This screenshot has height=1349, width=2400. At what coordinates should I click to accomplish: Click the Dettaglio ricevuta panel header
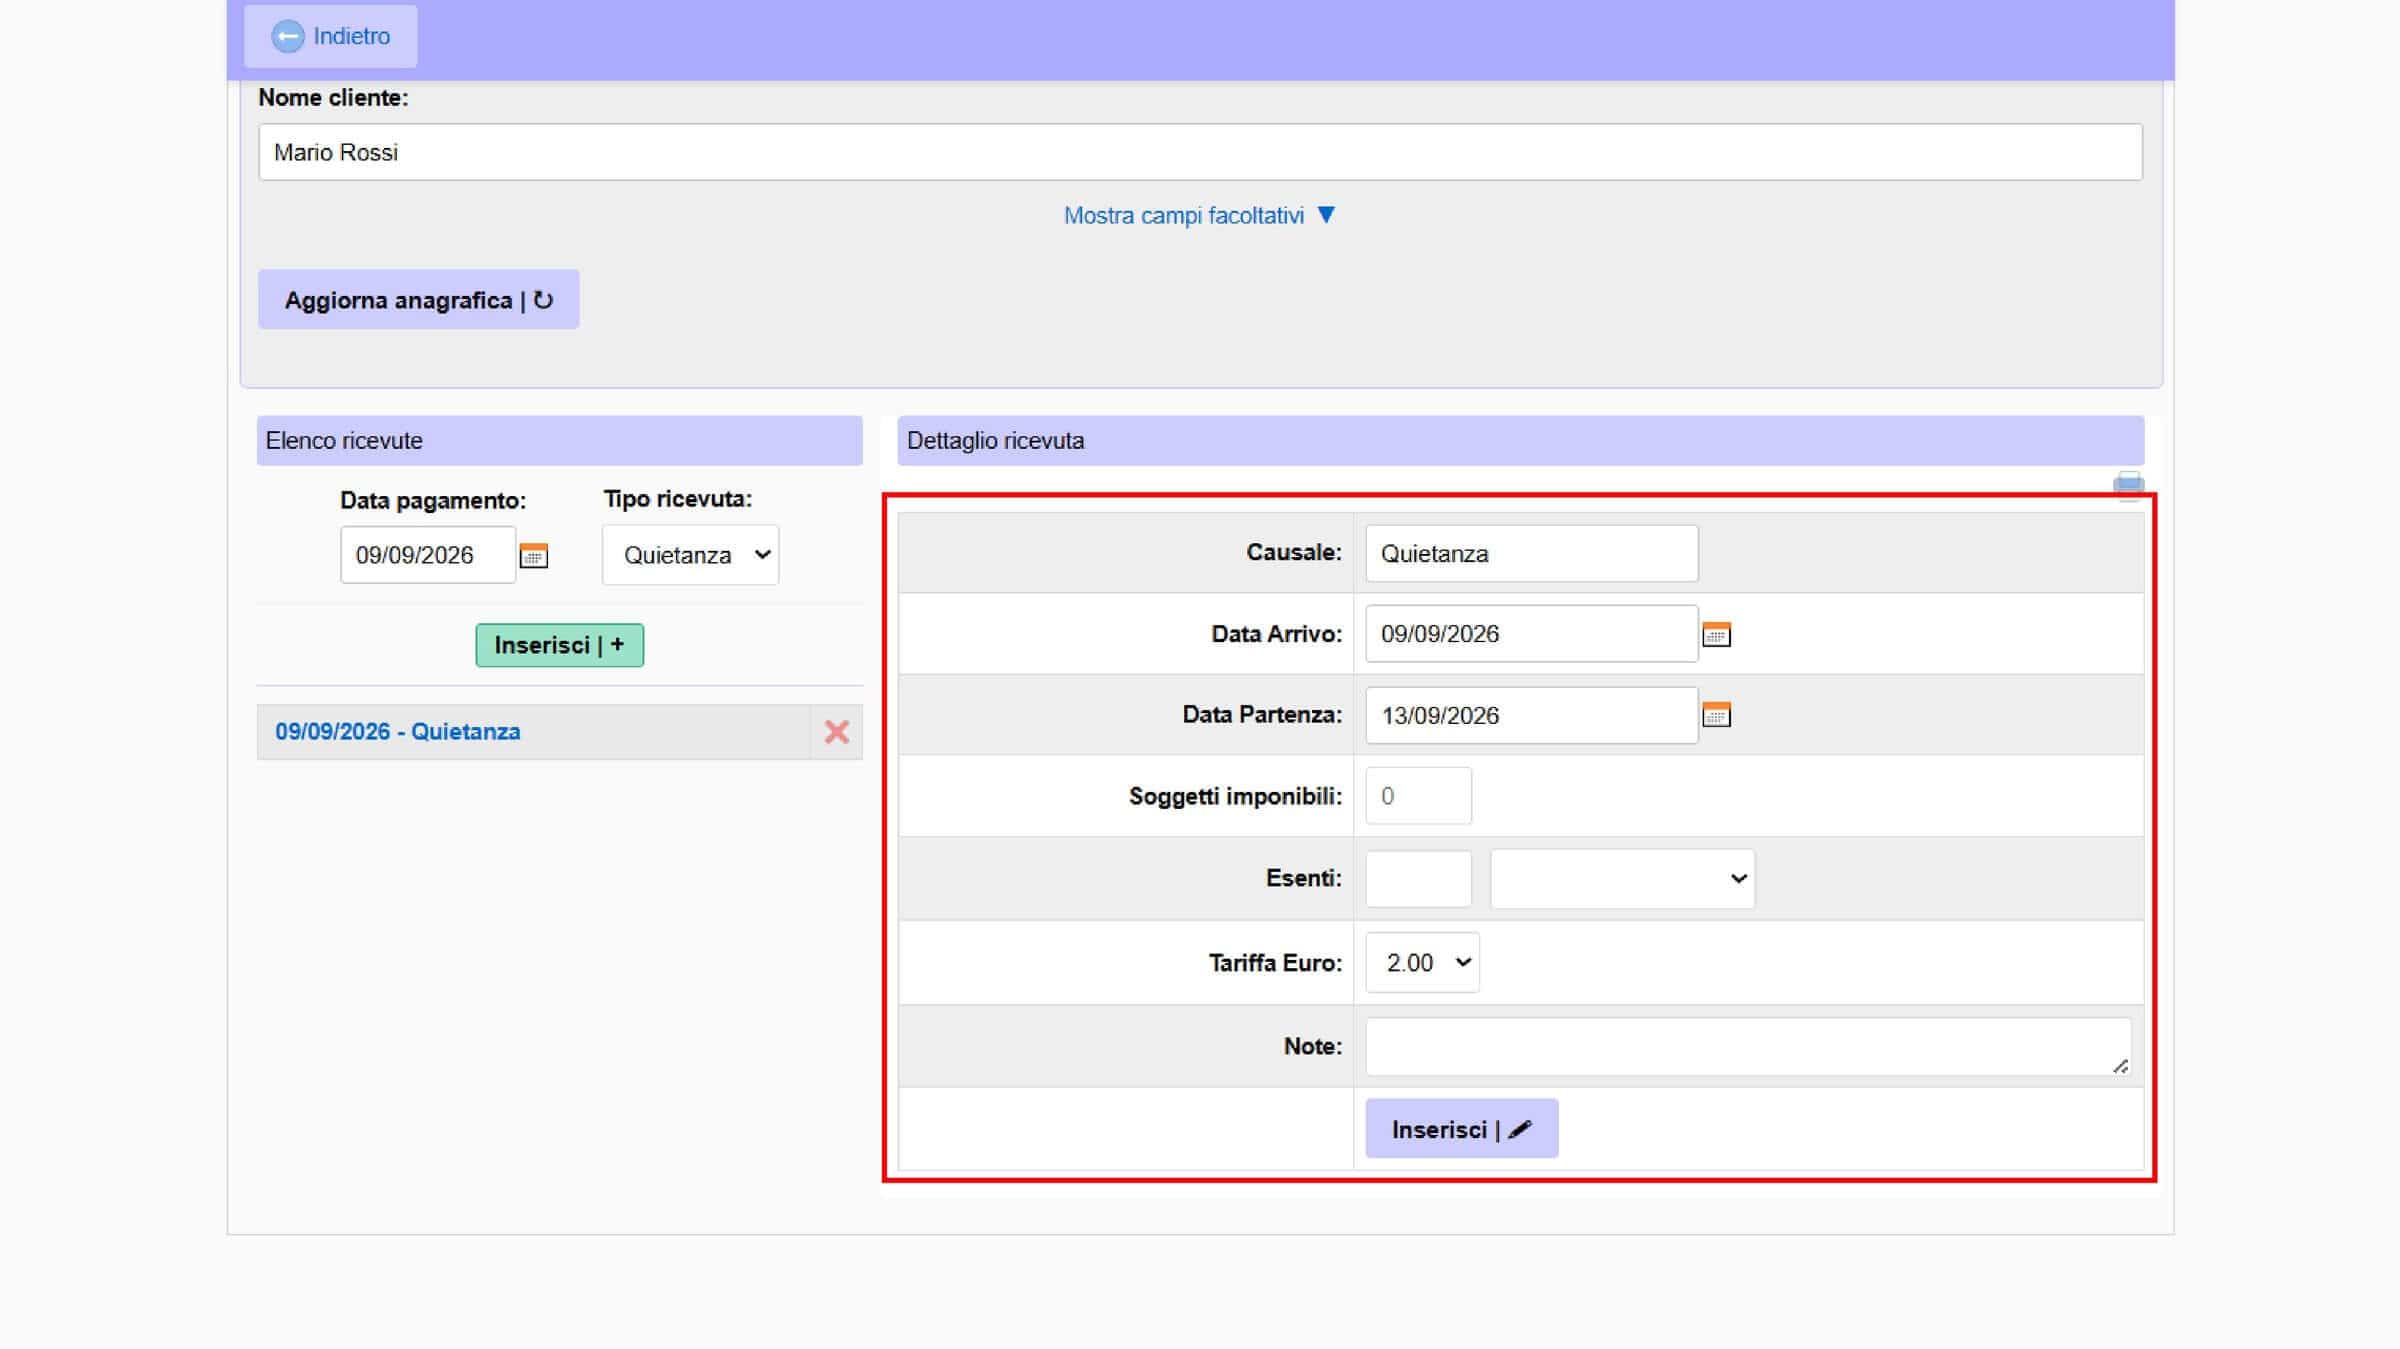(x=1520, y=441)
